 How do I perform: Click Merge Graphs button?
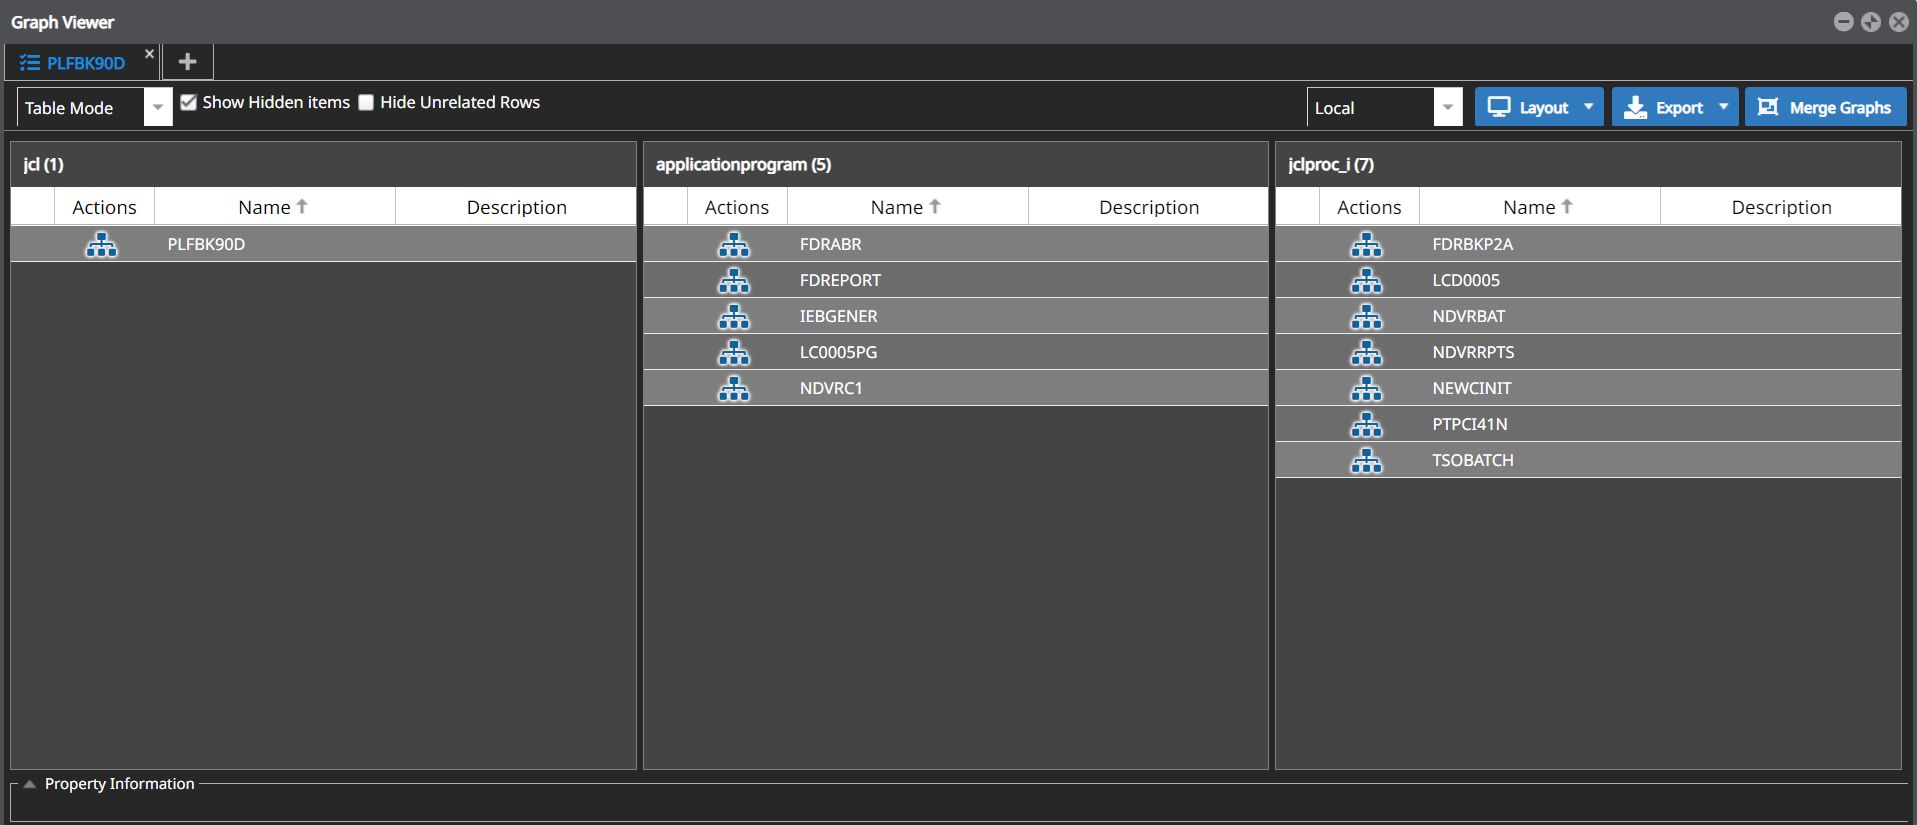click(1825, 107)
